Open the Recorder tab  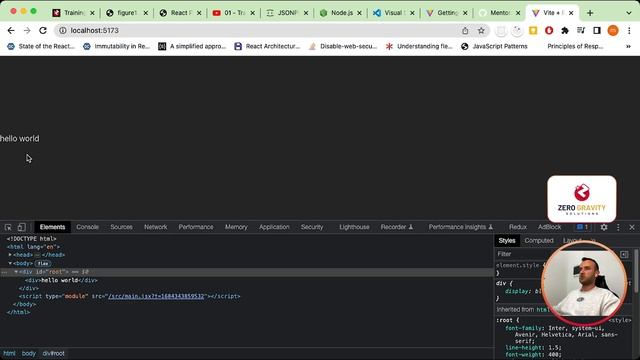396,227
